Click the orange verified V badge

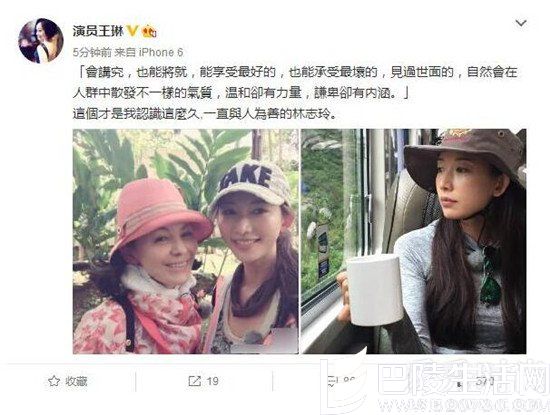(x=132, y=31)
